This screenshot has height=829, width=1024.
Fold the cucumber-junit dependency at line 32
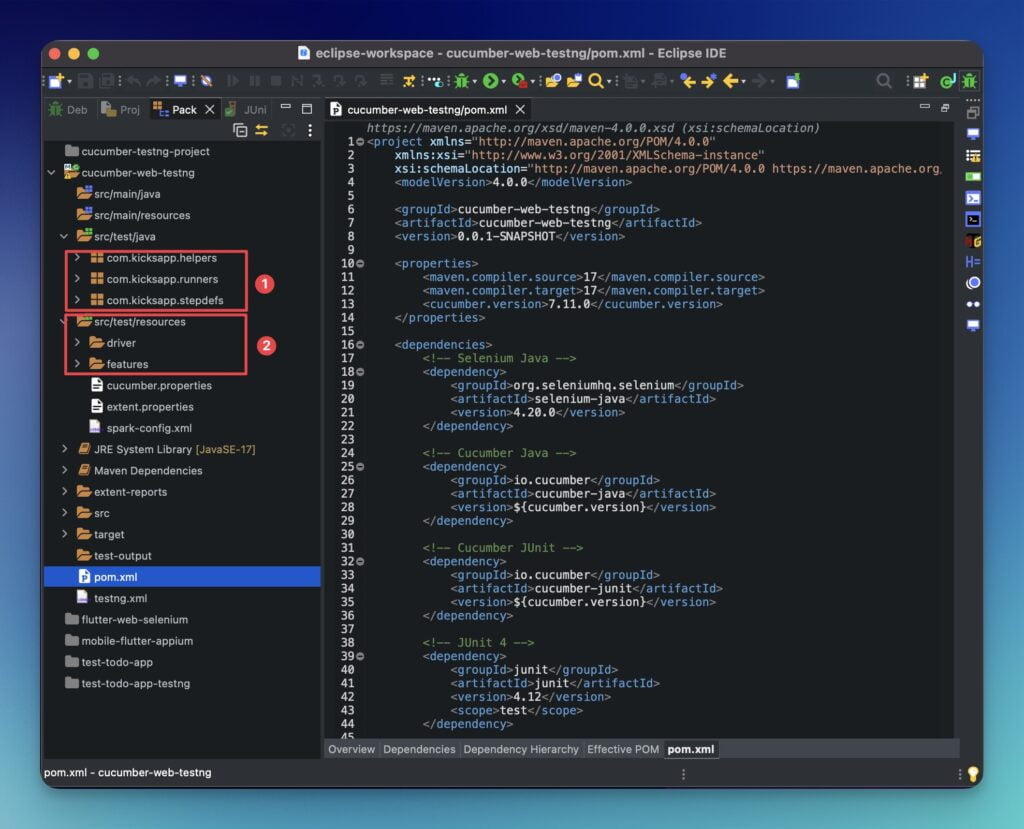[360, 562]
